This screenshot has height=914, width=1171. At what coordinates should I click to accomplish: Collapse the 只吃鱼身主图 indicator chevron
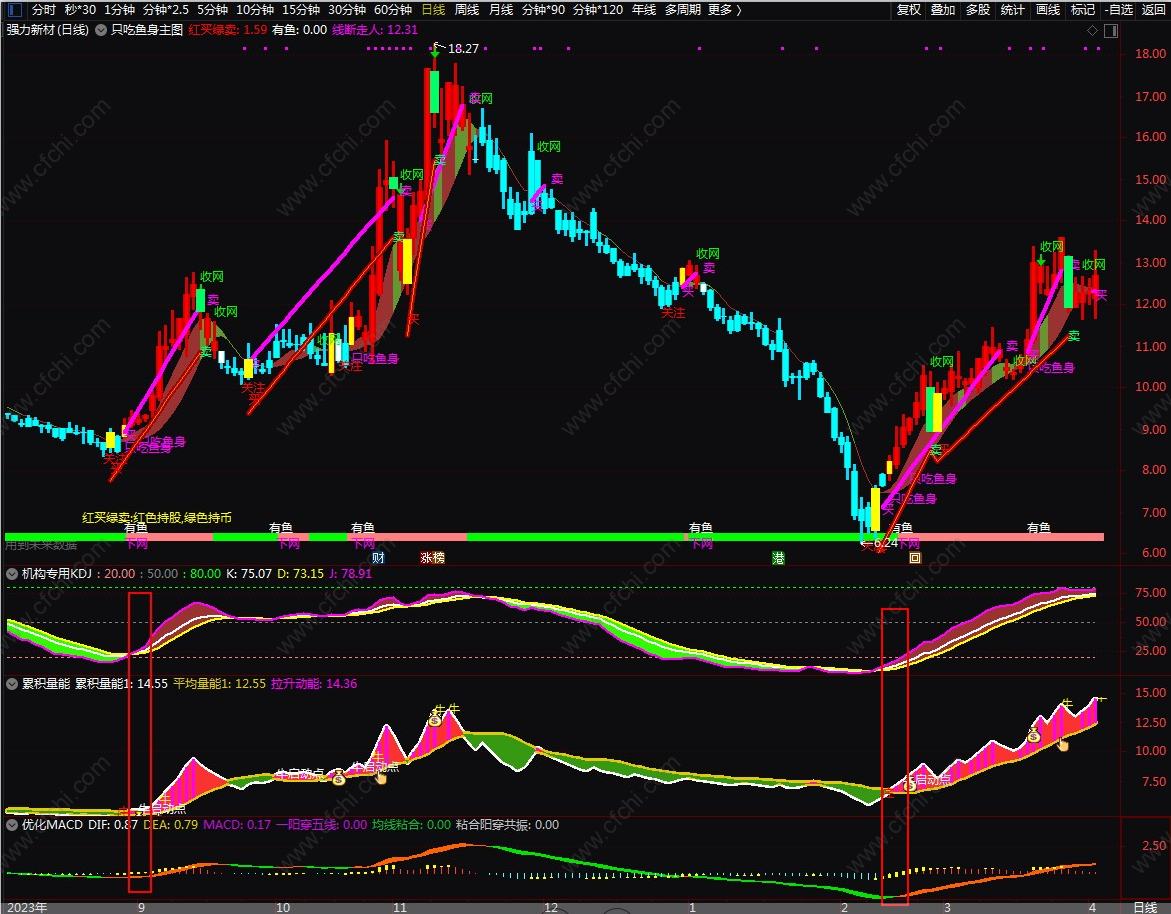pos(100,30)
